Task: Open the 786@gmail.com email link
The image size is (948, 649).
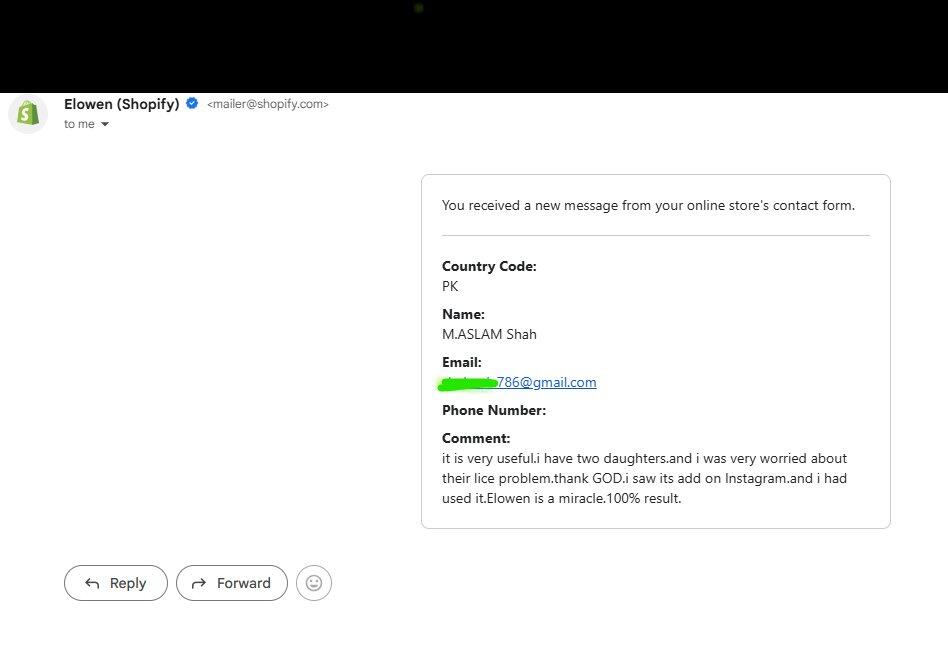Action: pos(547,382)
